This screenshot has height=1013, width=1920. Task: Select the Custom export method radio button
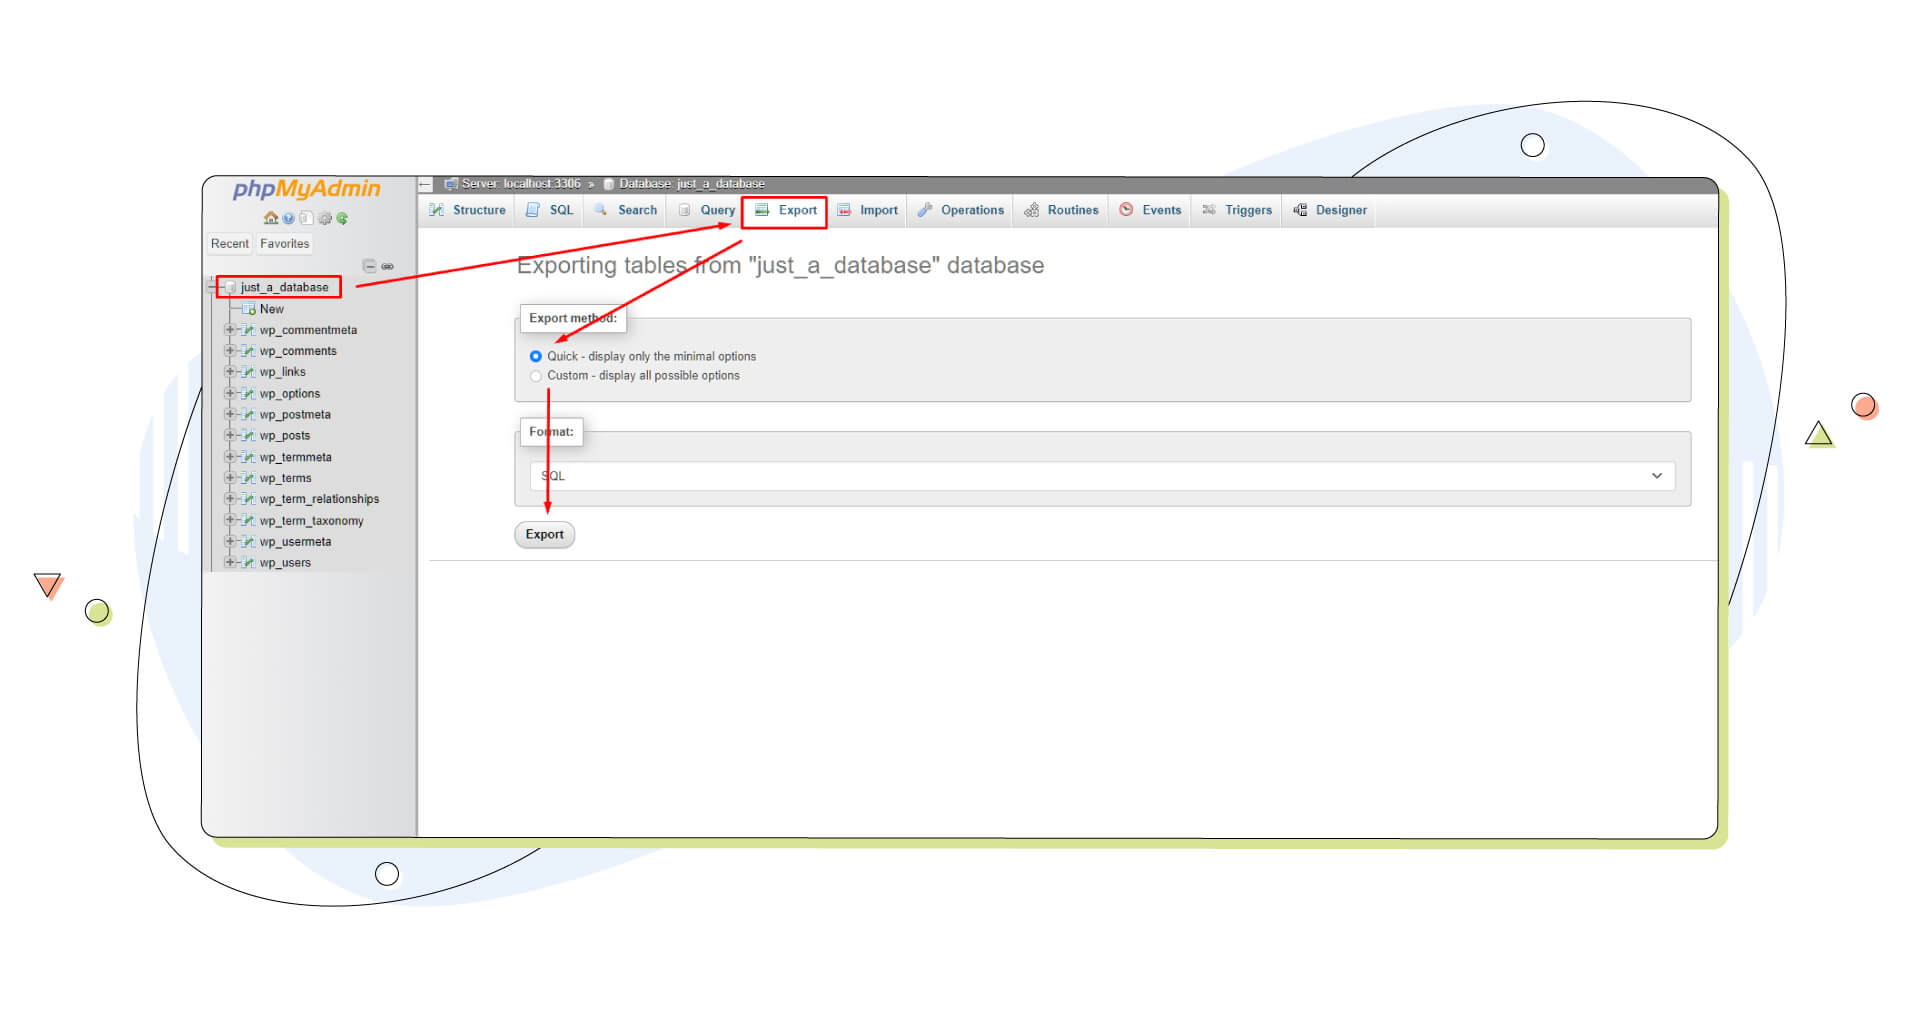536,376
